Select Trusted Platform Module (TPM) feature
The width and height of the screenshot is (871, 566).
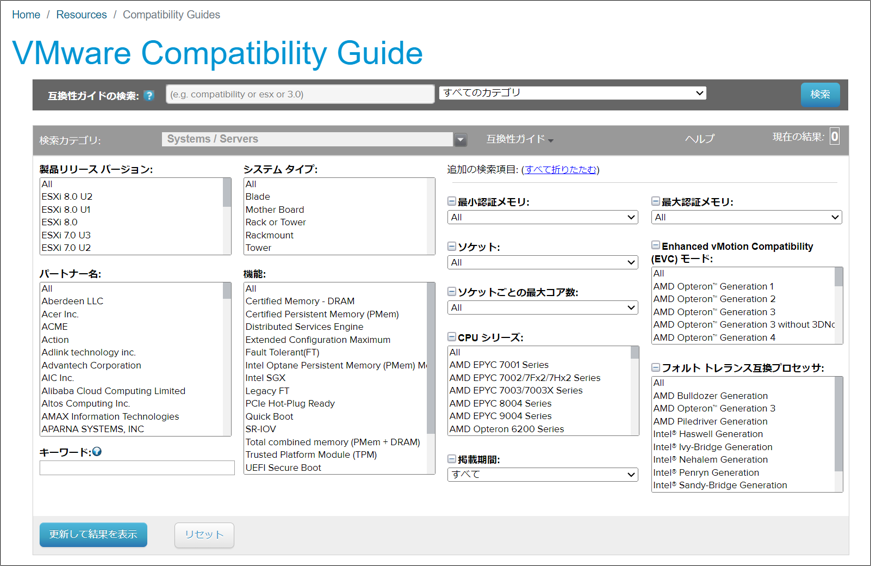(311, 455)
